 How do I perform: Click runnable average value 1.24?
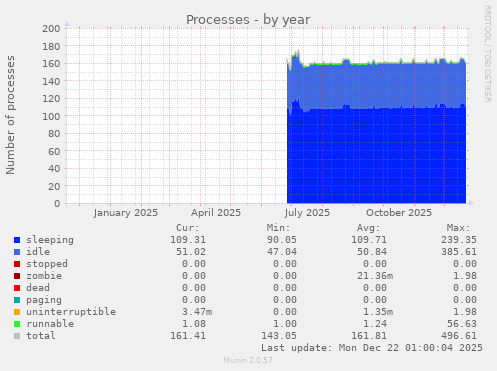coord(375,324)
